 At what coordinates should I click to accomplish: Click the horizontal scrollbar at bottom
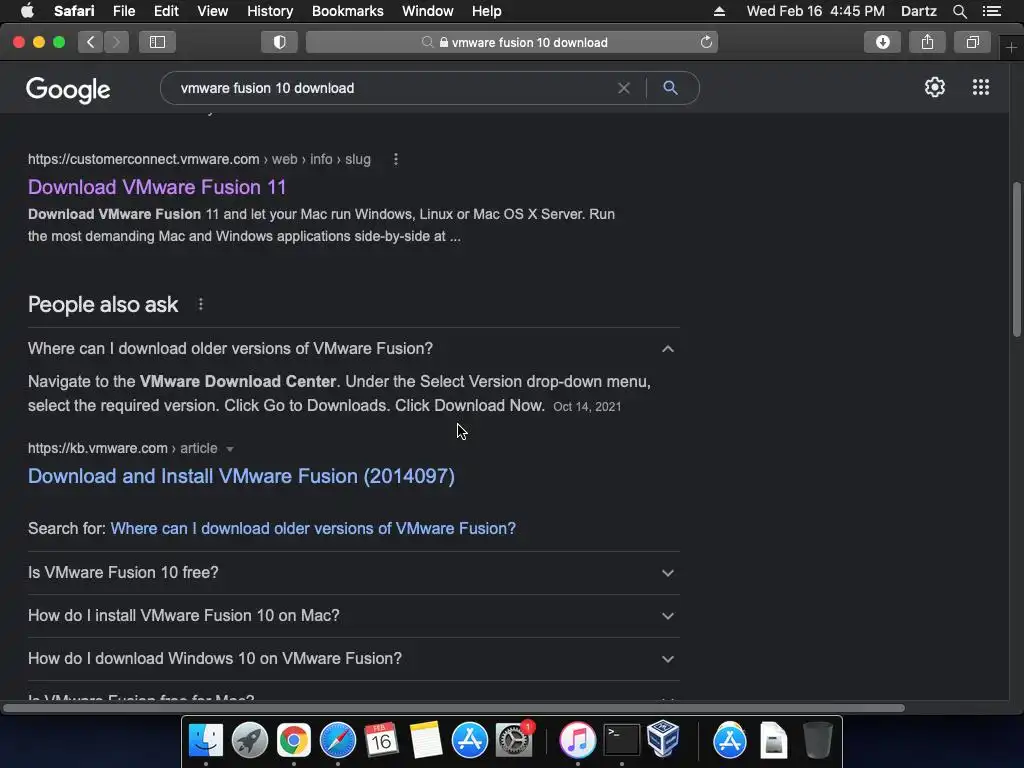click(x=453, y=708)
